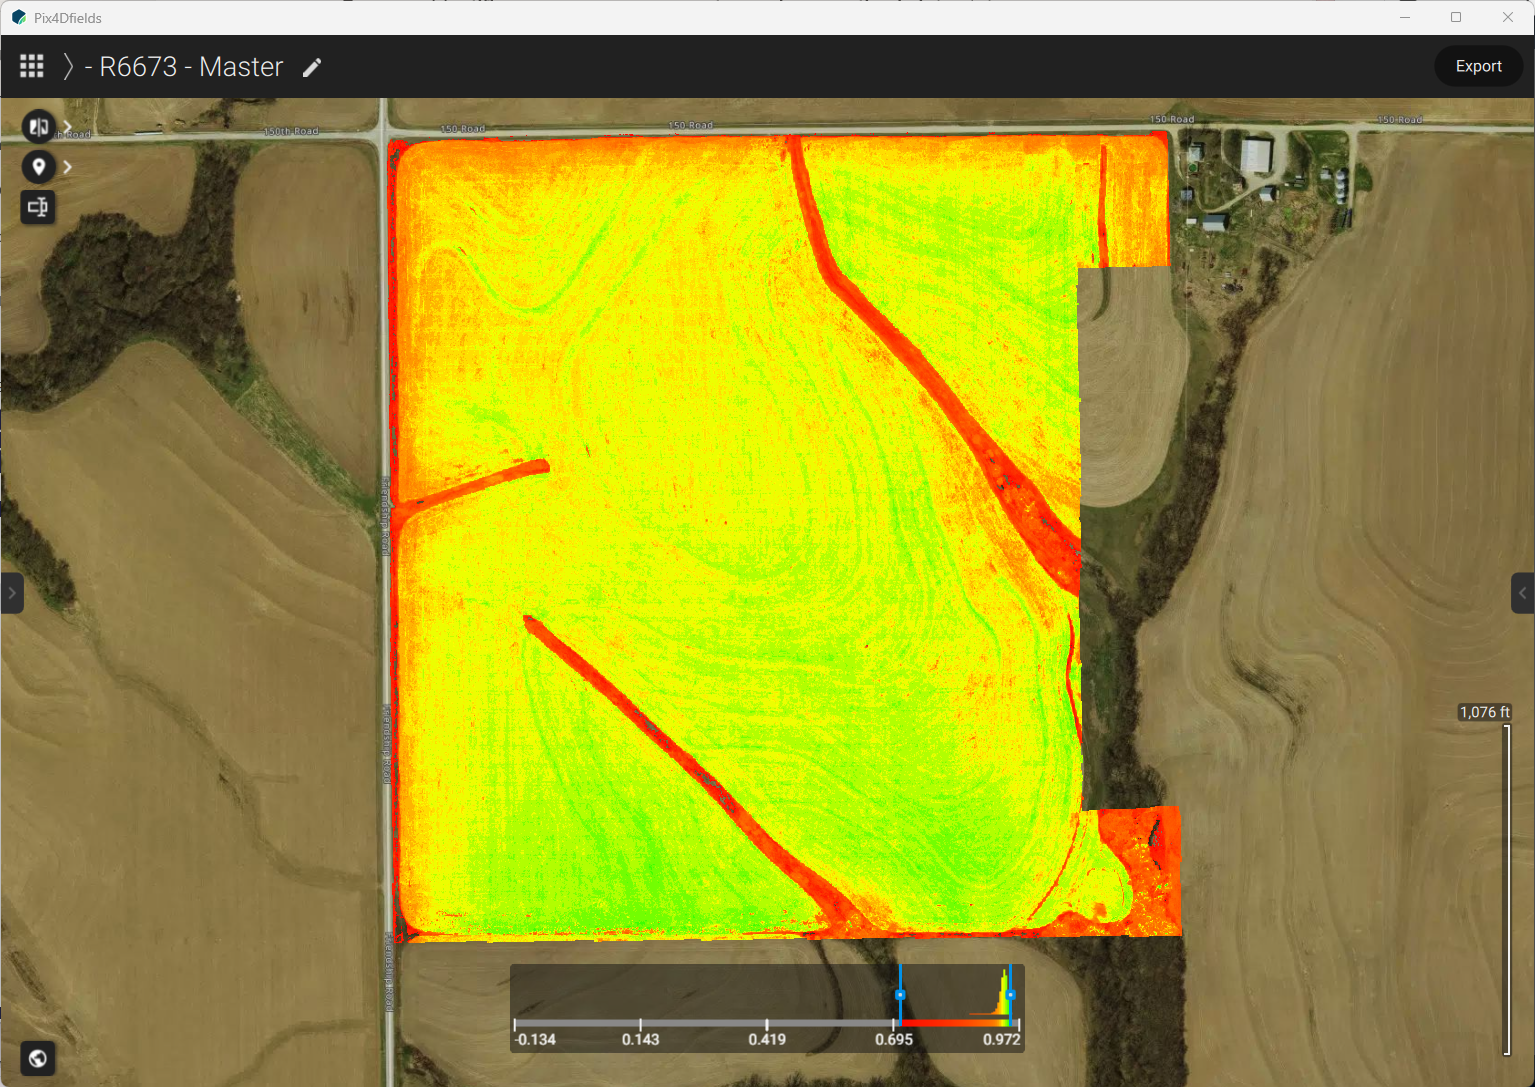1535x1087 pixels.
Task: Click the value label 0.419 on the scale
Action: click(x=767, y=1040)
